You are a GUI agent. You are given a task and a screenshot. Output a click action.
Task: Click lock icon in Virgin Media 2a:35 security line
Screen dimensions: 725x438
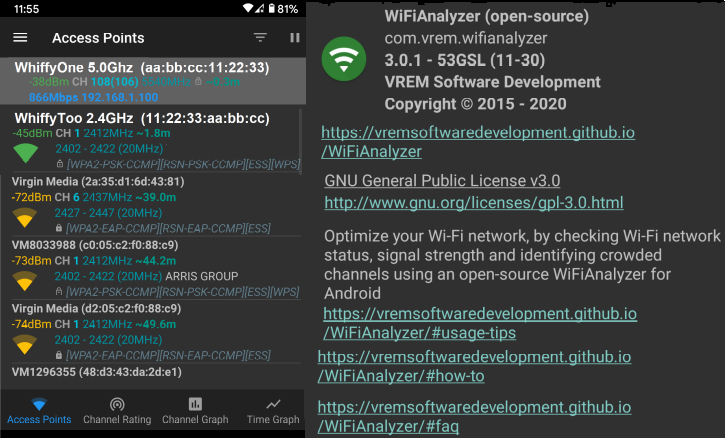click(59, 228)
